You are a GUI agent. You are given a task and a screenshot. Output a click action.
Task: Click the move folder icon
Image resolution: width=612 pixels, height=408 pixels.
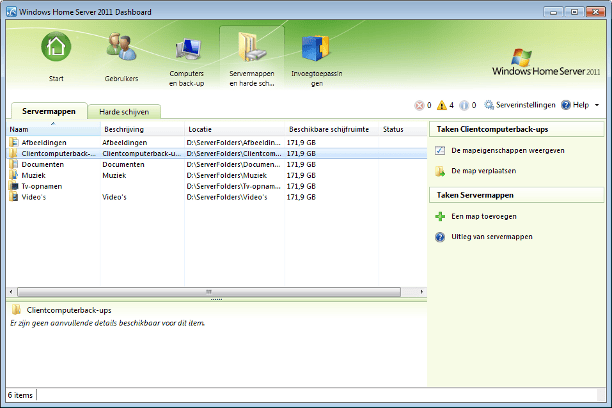[x=440, y=171]
